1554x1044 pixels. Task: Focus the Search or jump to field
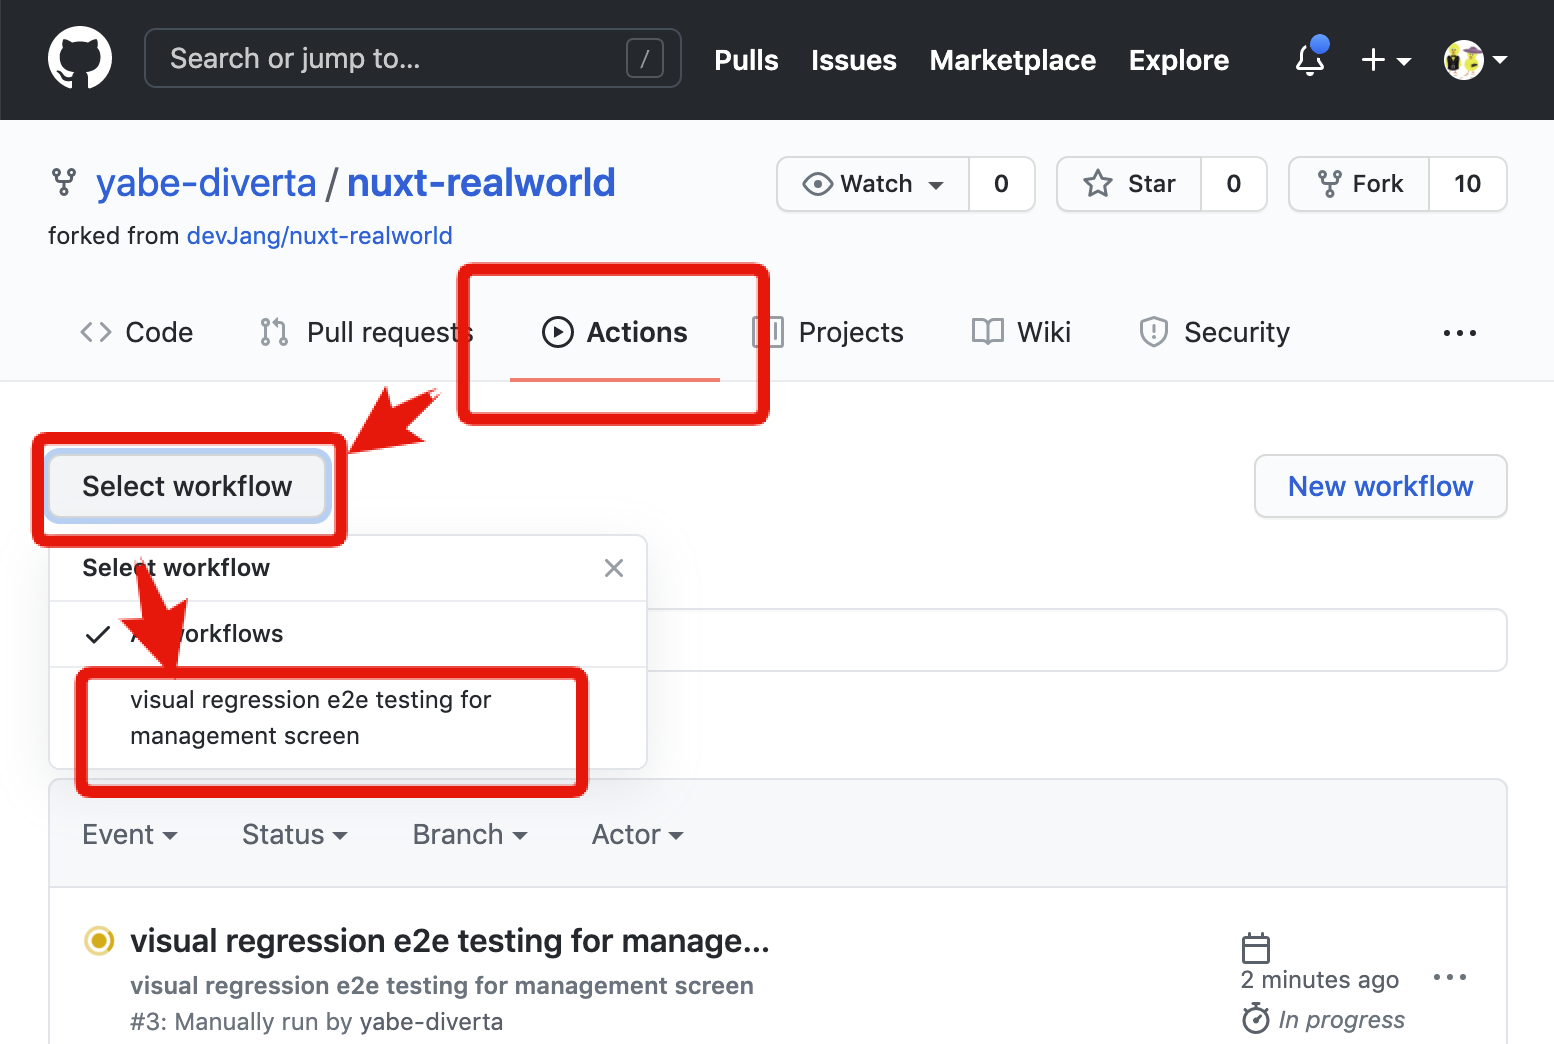pos(413,58)
